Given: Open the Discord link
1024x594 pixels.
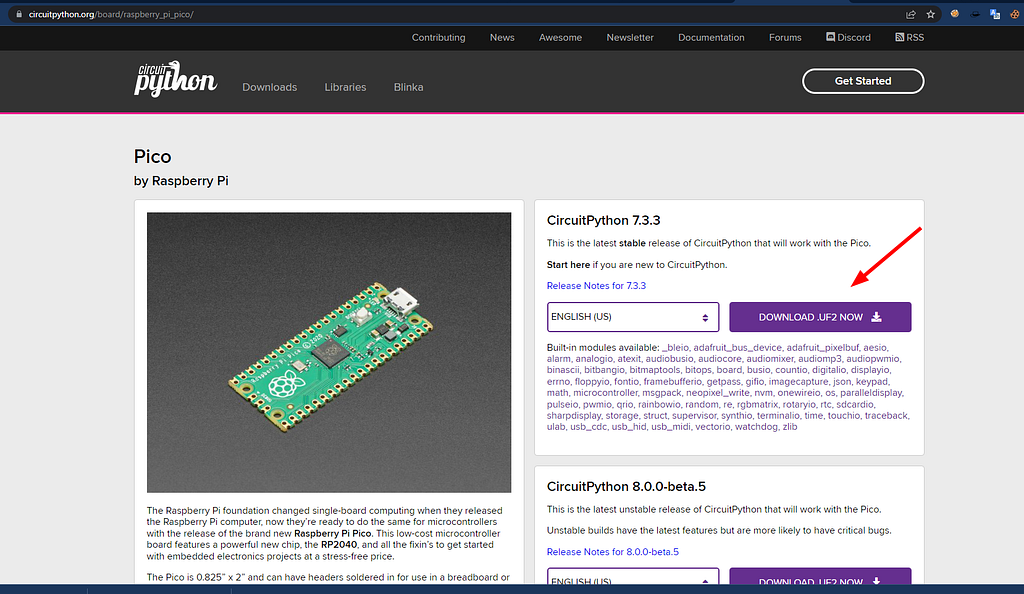Looking at the screenshot, I should (x=848, y=37).
